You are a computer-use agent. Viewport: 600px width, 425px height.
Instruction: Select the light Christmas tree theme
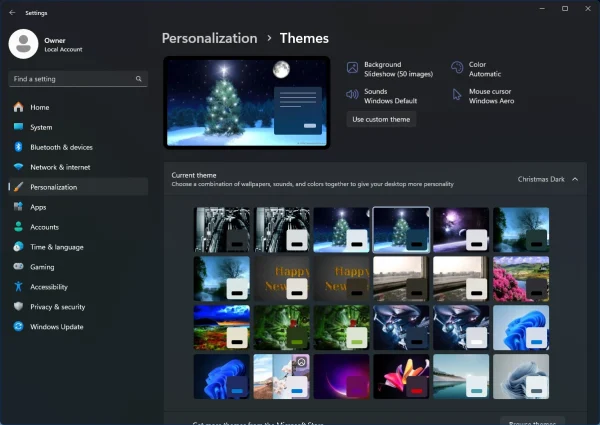pyautogui.click(x=341, y=230)
